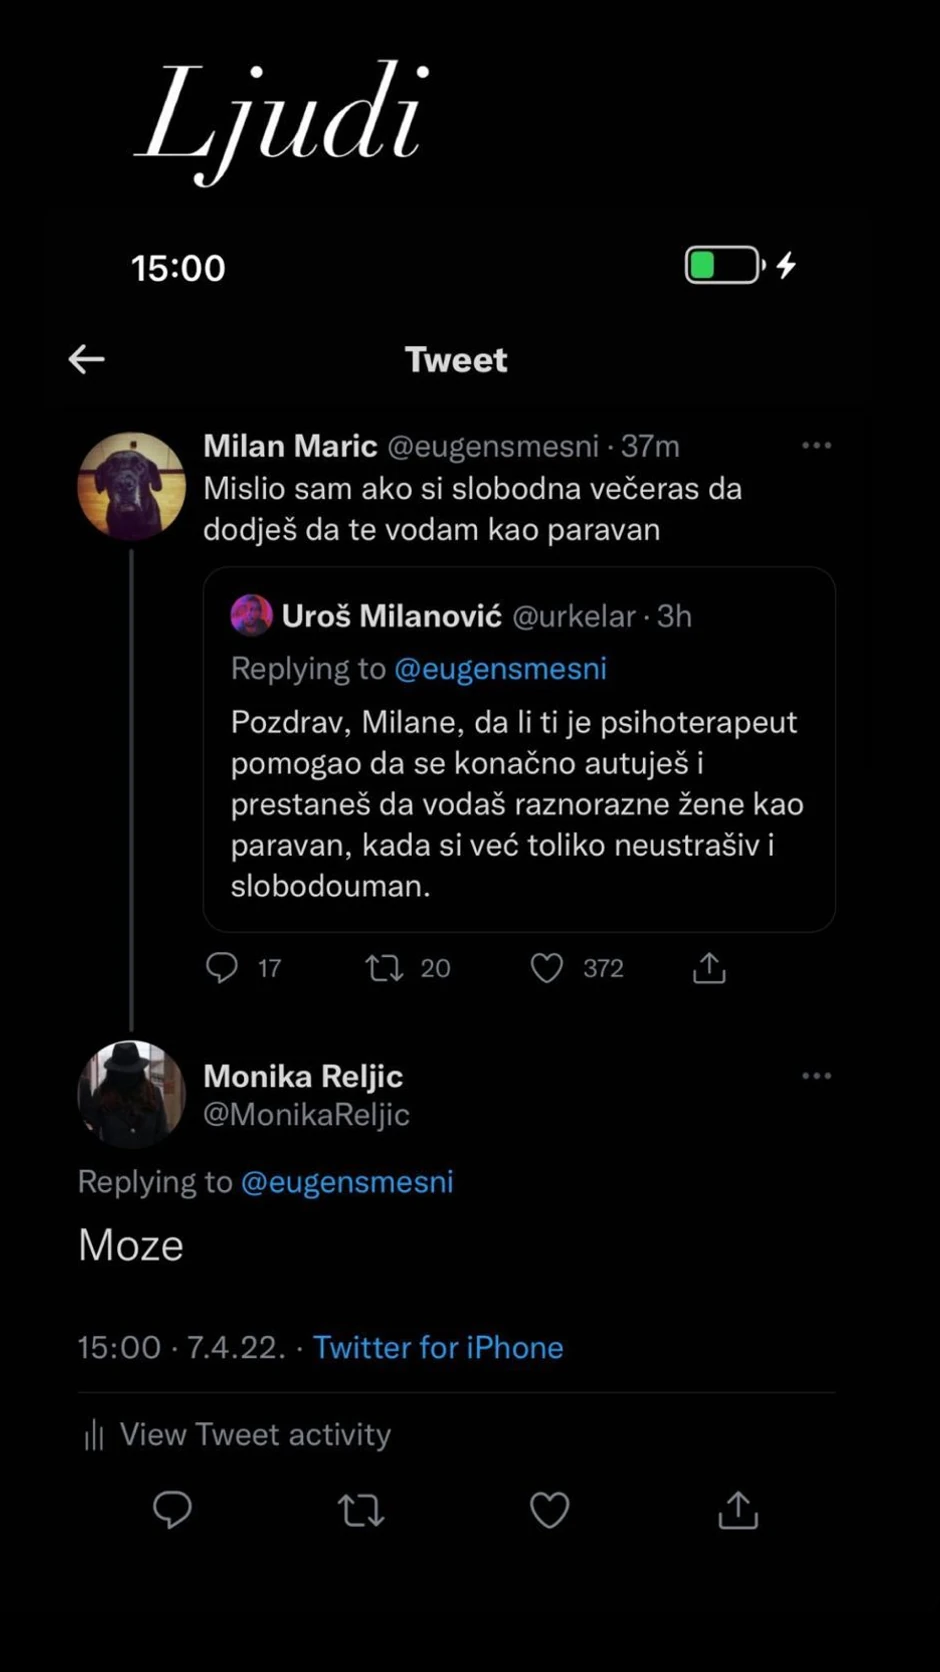Retweet Milan Maric's tweet

[385, 967]
